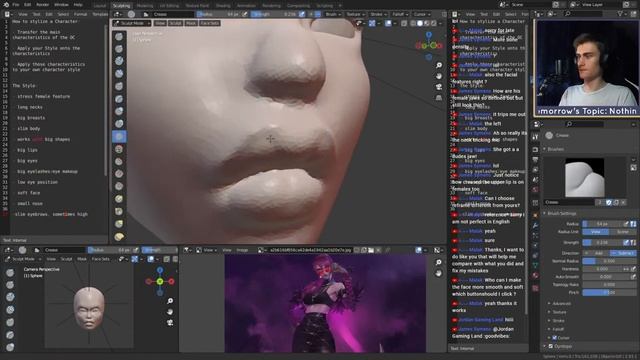This screenshot has height=360, width=640.
Task: Click the Crease brush preview thumbnail
Action: tap(584, 178)
